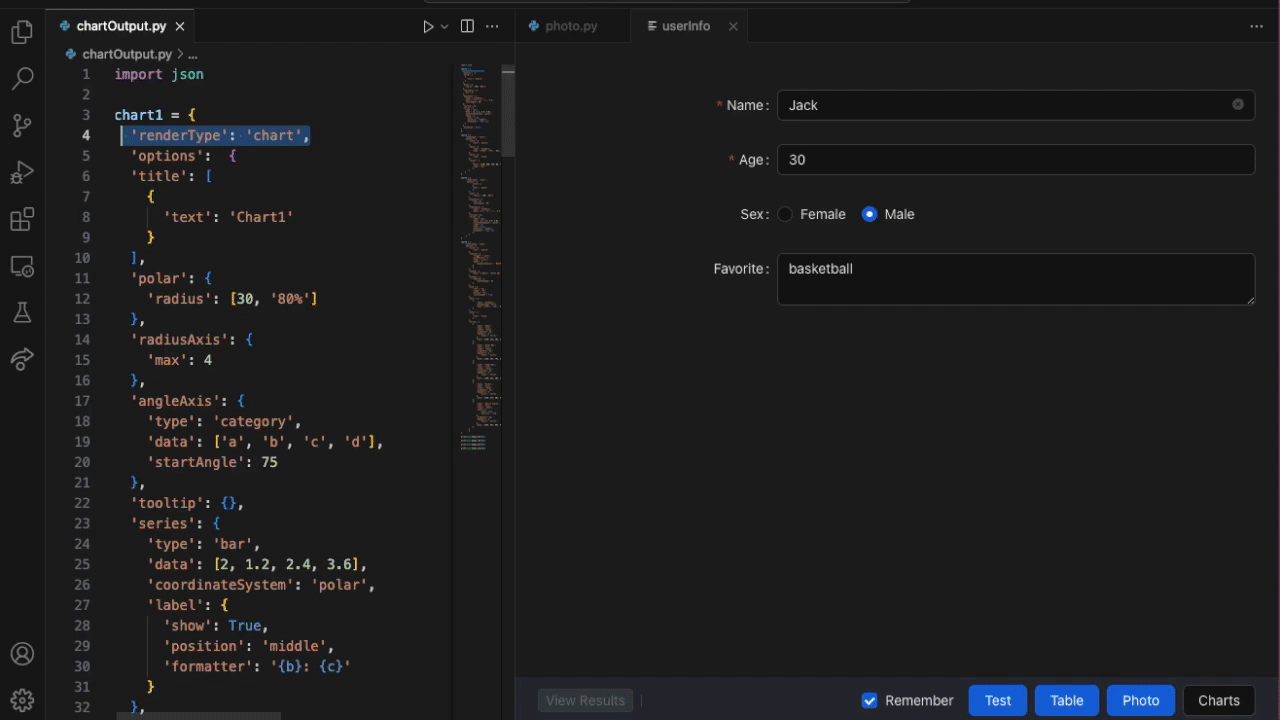Click the 'options' code line
This screenshot has height=720, width=1280.
pyautogui.click(x=183, y=156)
